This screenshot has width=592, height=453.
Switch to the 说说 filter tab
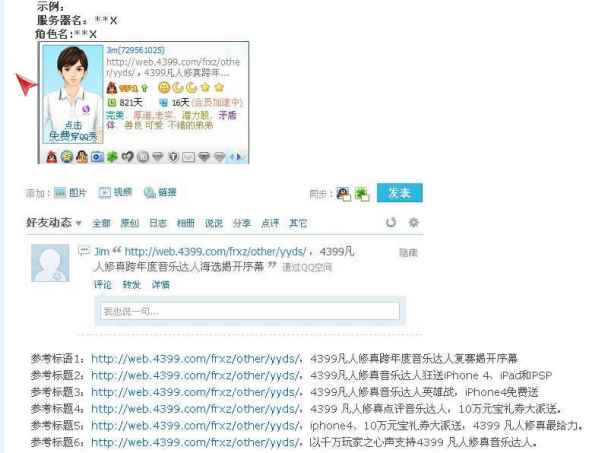pyautogui.click(x=214, y=223)
